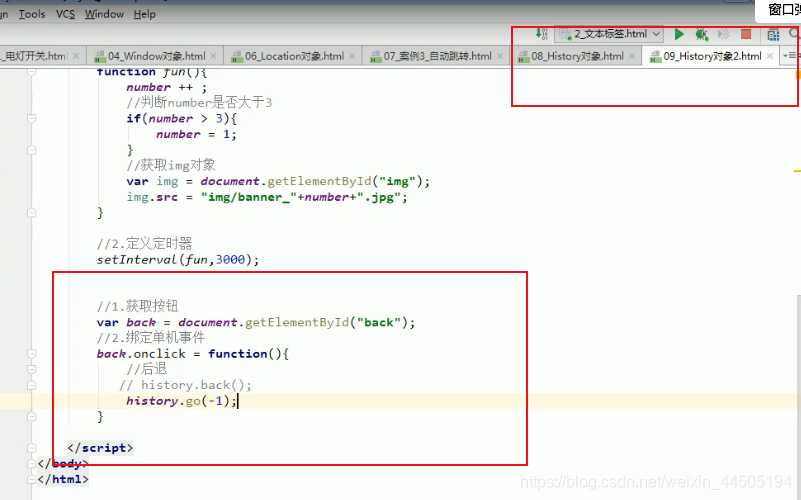
Task: Click the number = 1; statement
Action: 196,134
